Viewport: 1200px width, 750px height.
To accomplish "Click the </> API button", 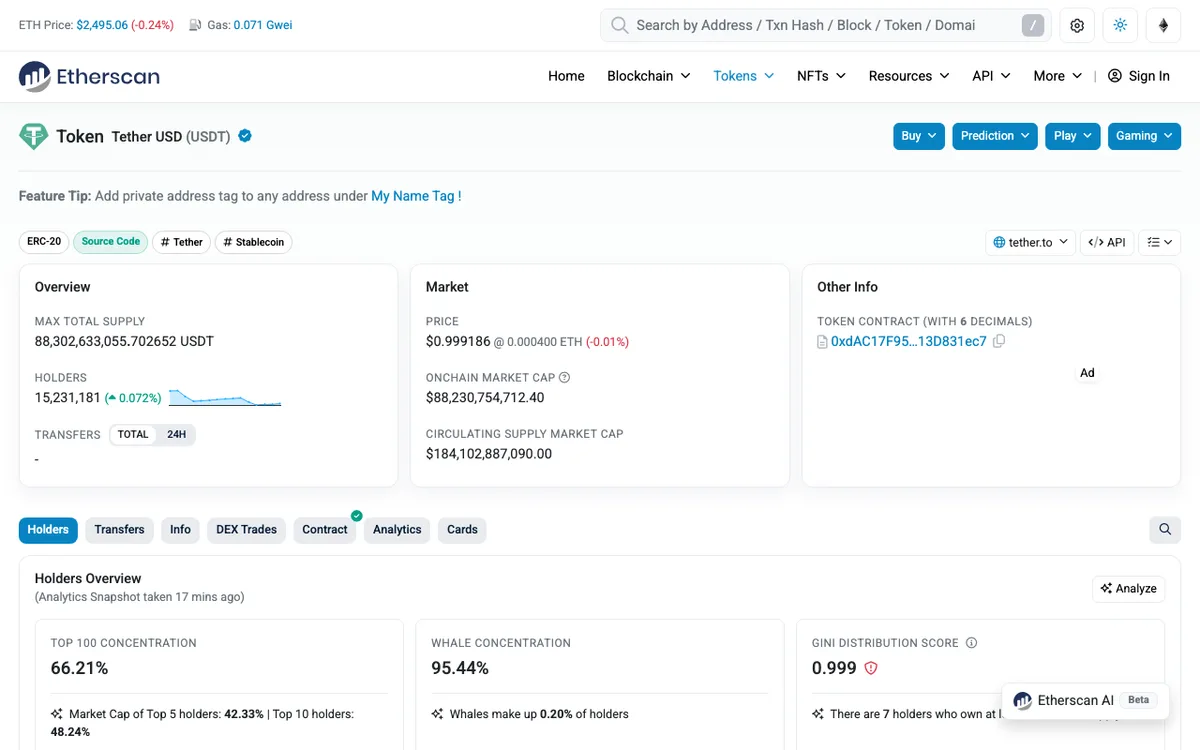I will (x=1107, y=242).
